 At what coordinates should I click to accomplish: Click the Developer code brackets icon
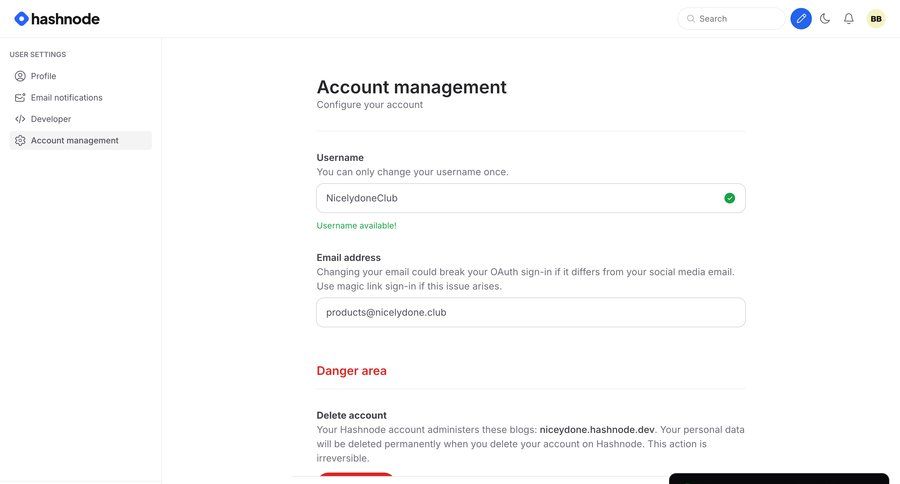(x=20, y=119)
